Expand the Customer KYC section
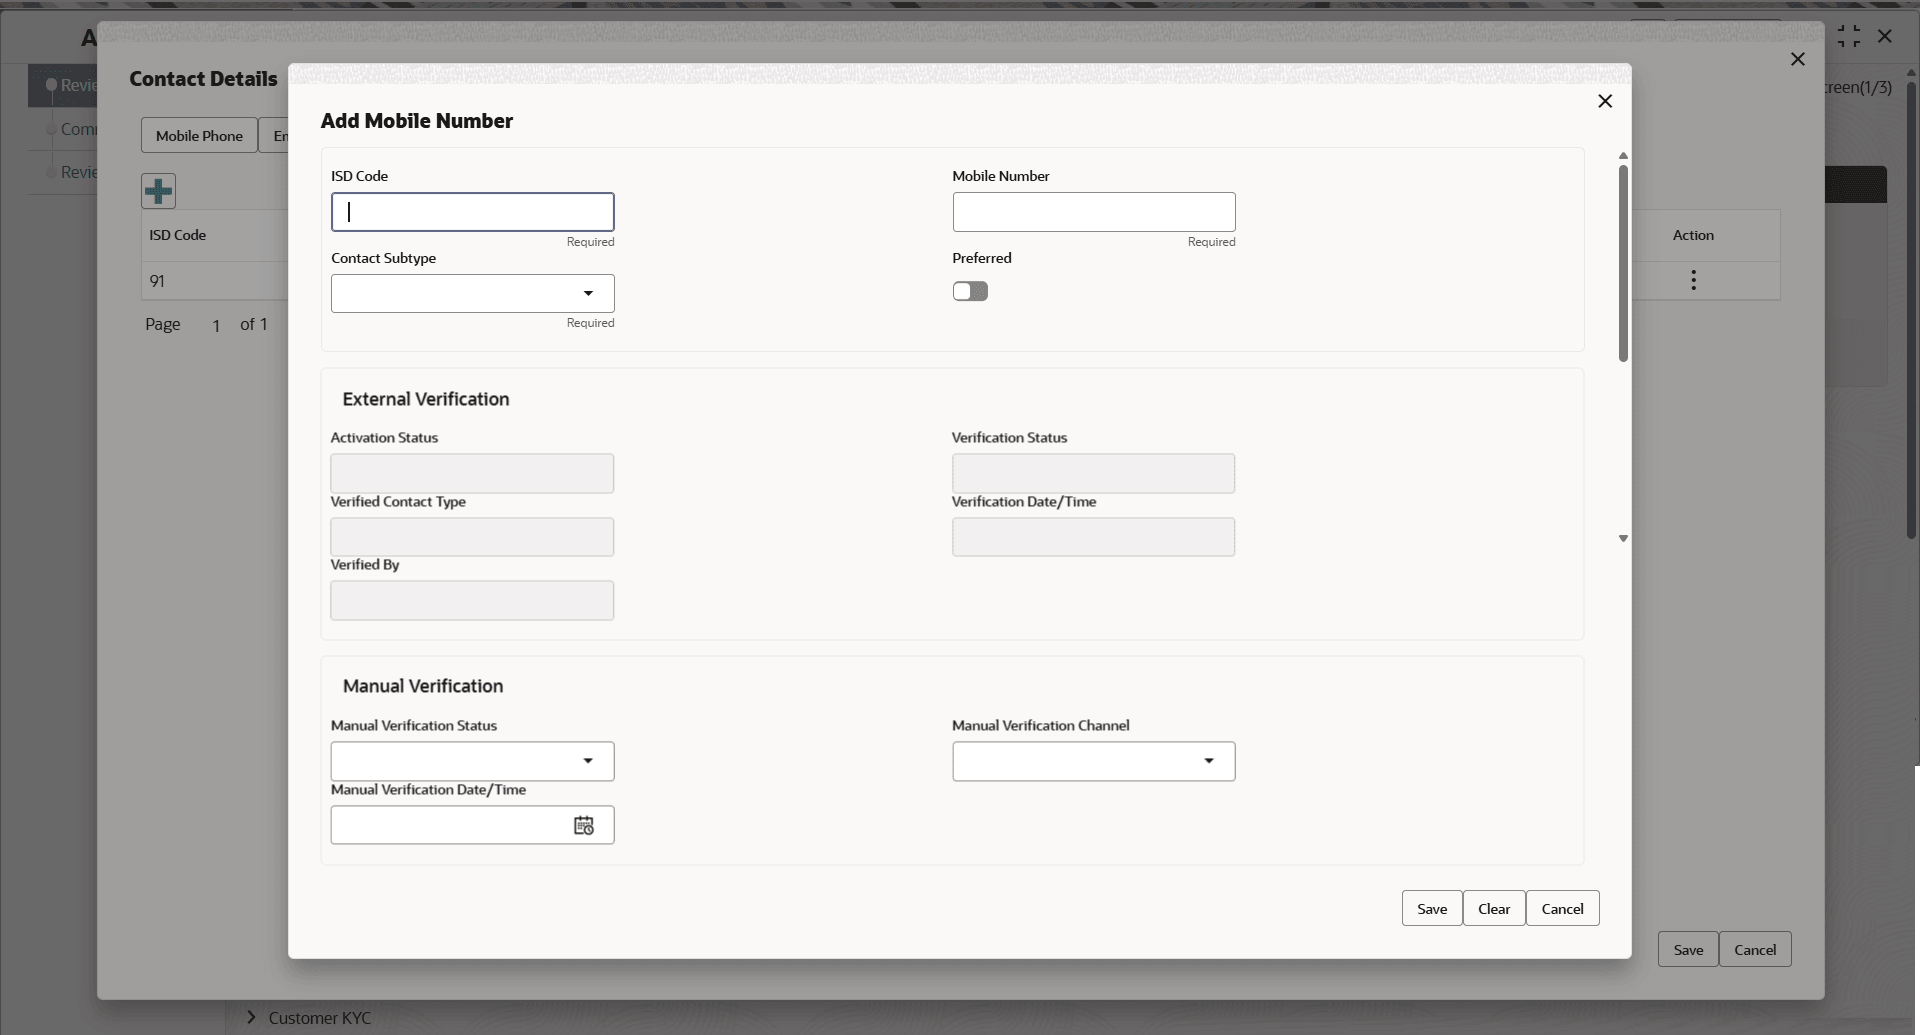Viewport: 1920px width, 1035px height. pyautogui.click(x=251, y=1017)
